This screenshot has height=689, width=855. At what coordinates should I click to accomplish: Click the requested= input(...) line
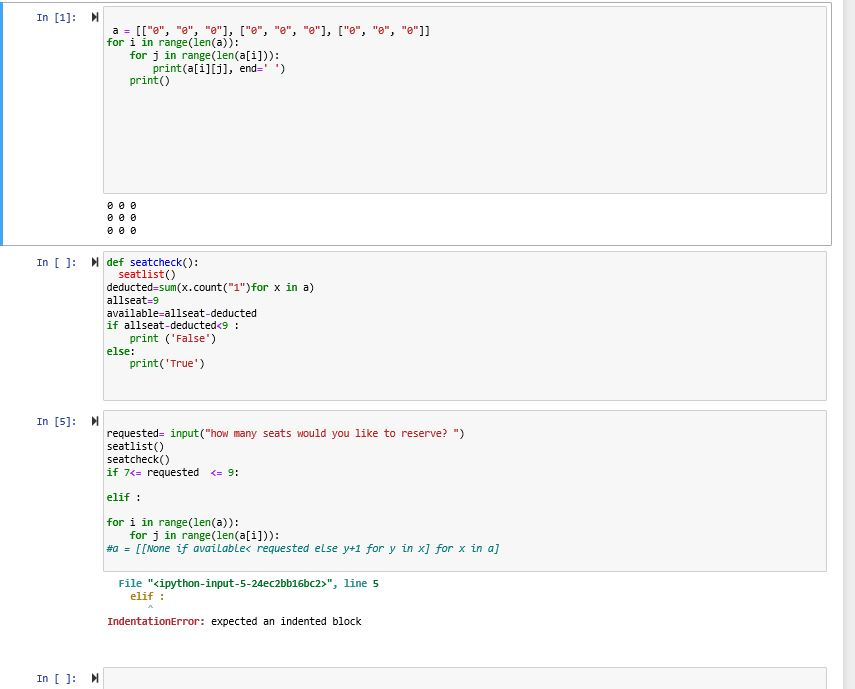(285, 433)
